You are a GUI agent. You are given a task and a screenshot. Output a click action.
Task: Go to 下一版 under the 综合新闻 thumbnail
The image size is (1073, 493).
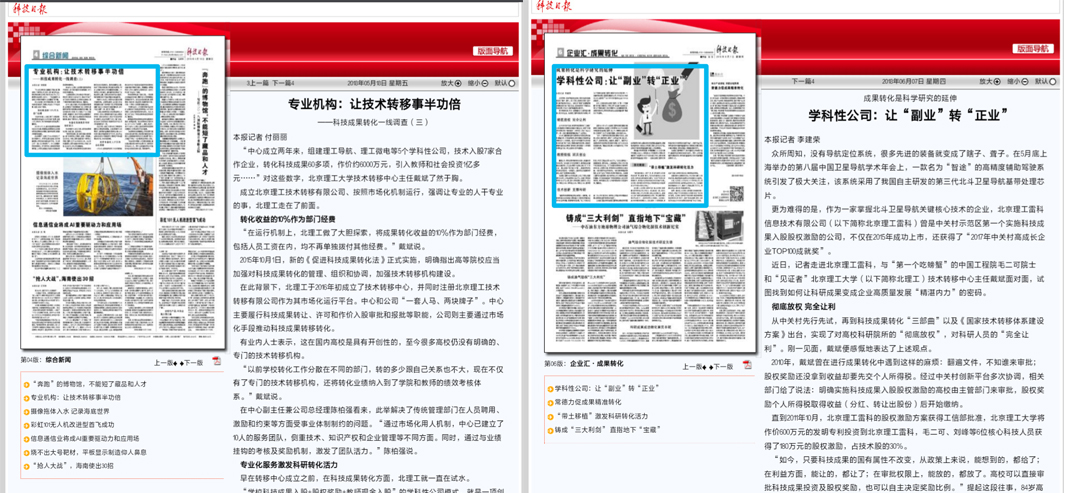(x=192, y=363)
